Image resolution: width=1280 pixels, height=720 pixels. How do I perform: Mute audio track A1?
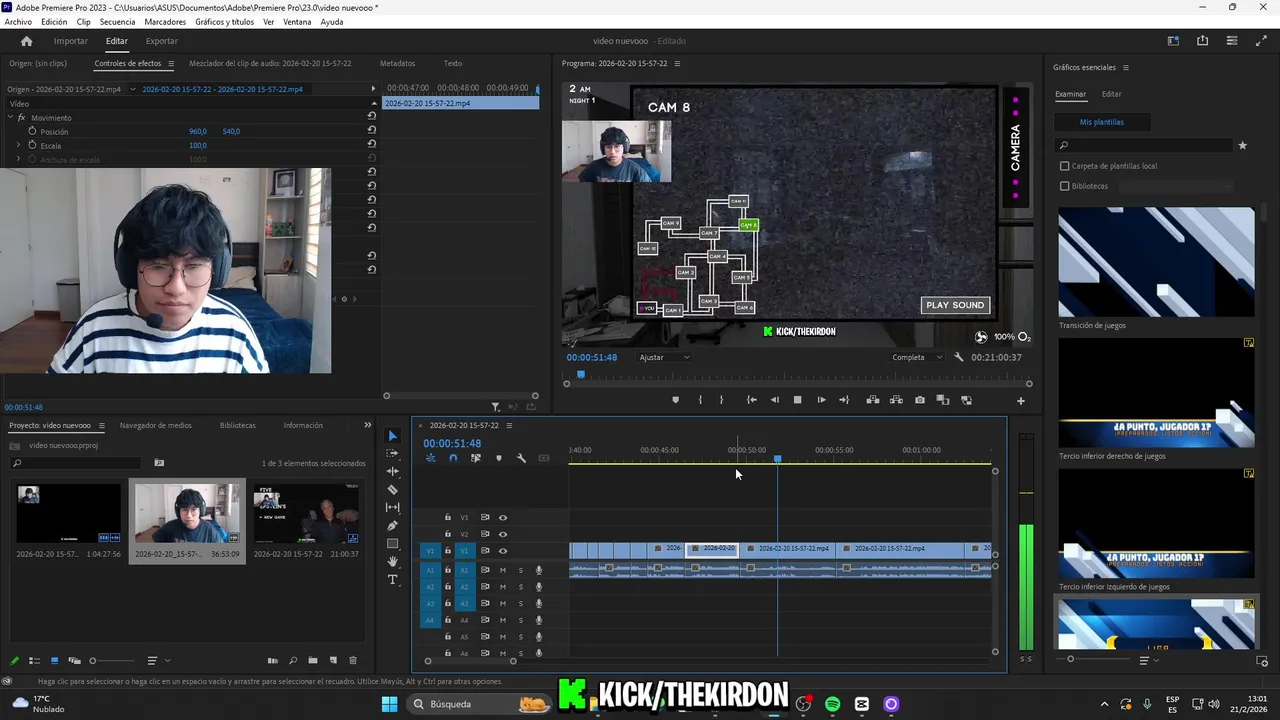[503, 570]
